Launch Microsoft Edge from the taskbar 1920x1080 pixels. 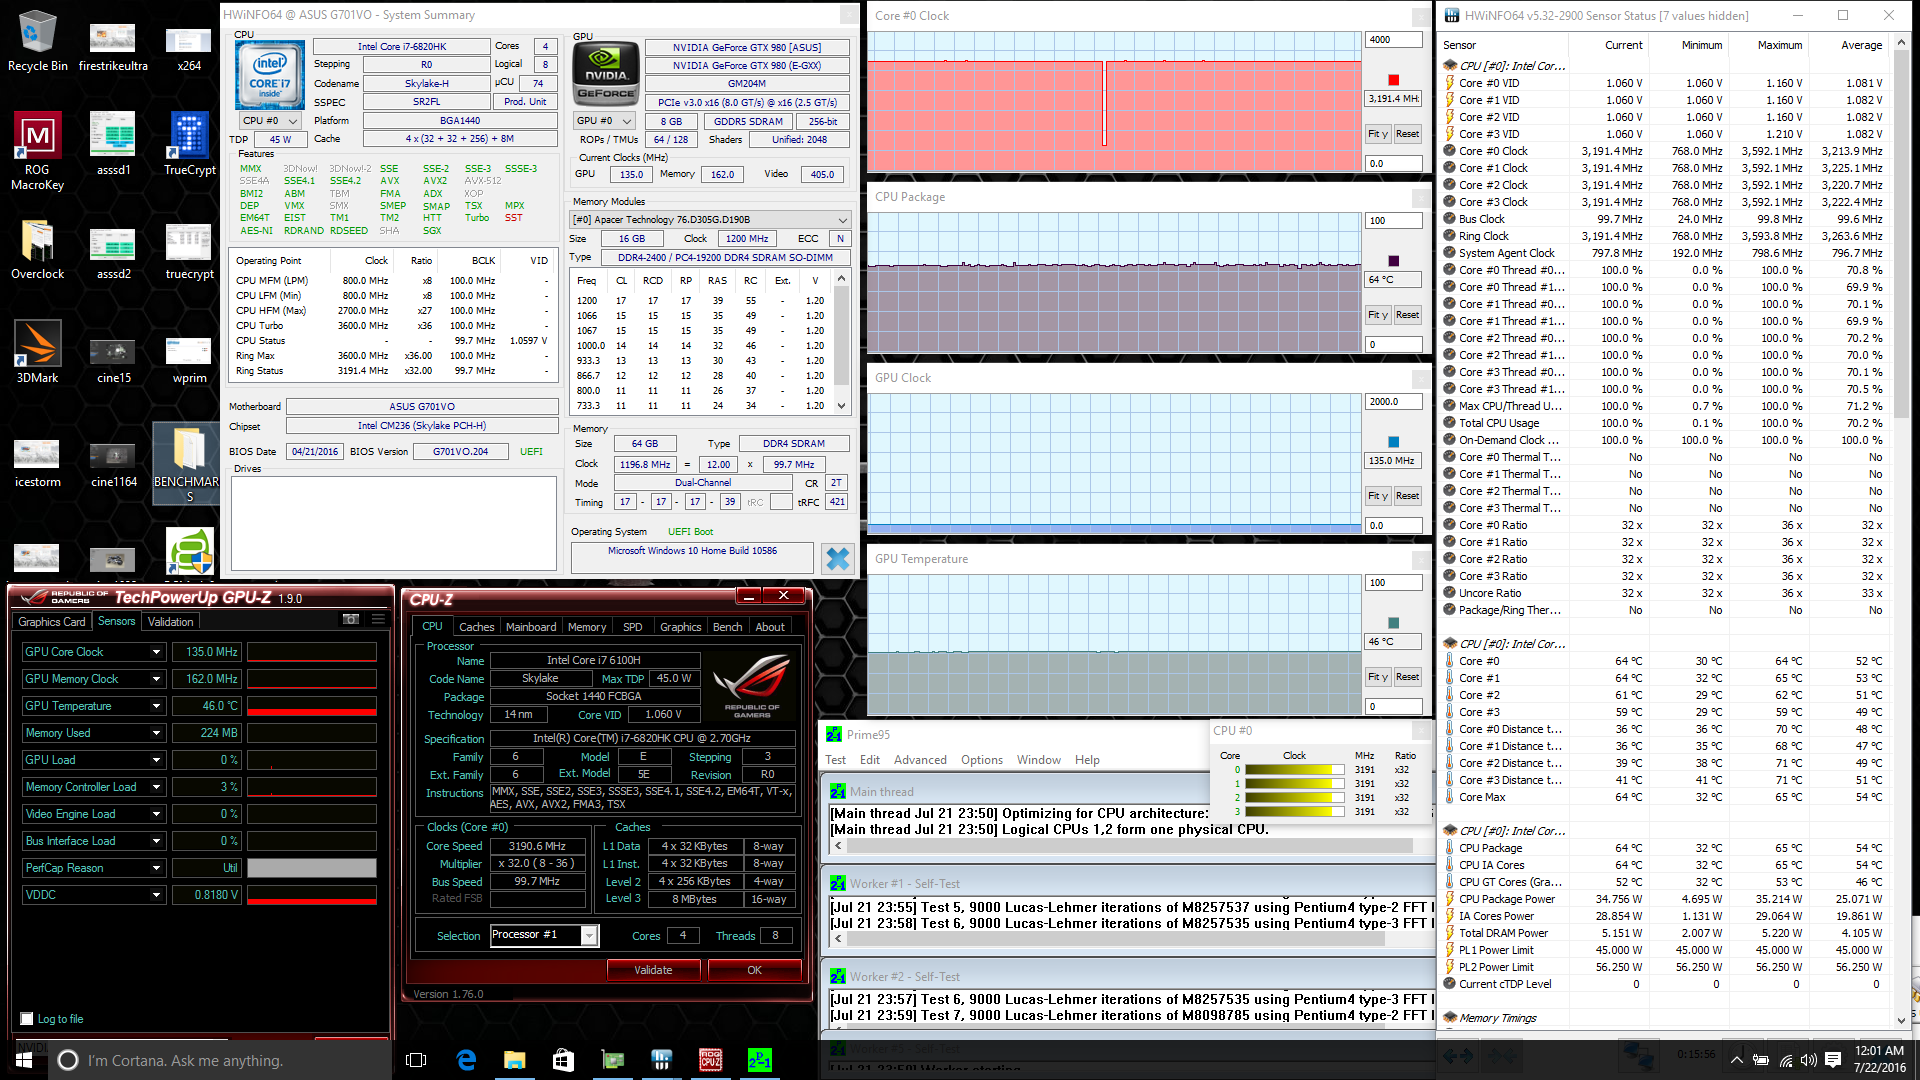(466, 1060)
